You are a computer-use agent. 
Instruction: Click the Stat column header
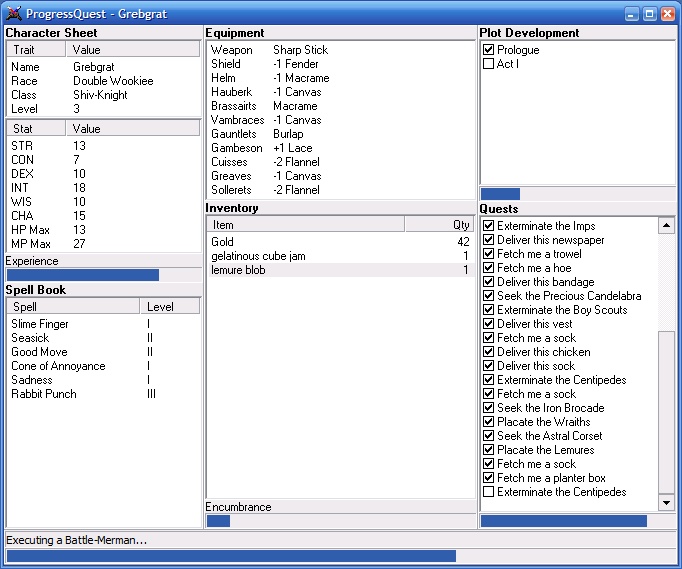[x=36, y=129]
